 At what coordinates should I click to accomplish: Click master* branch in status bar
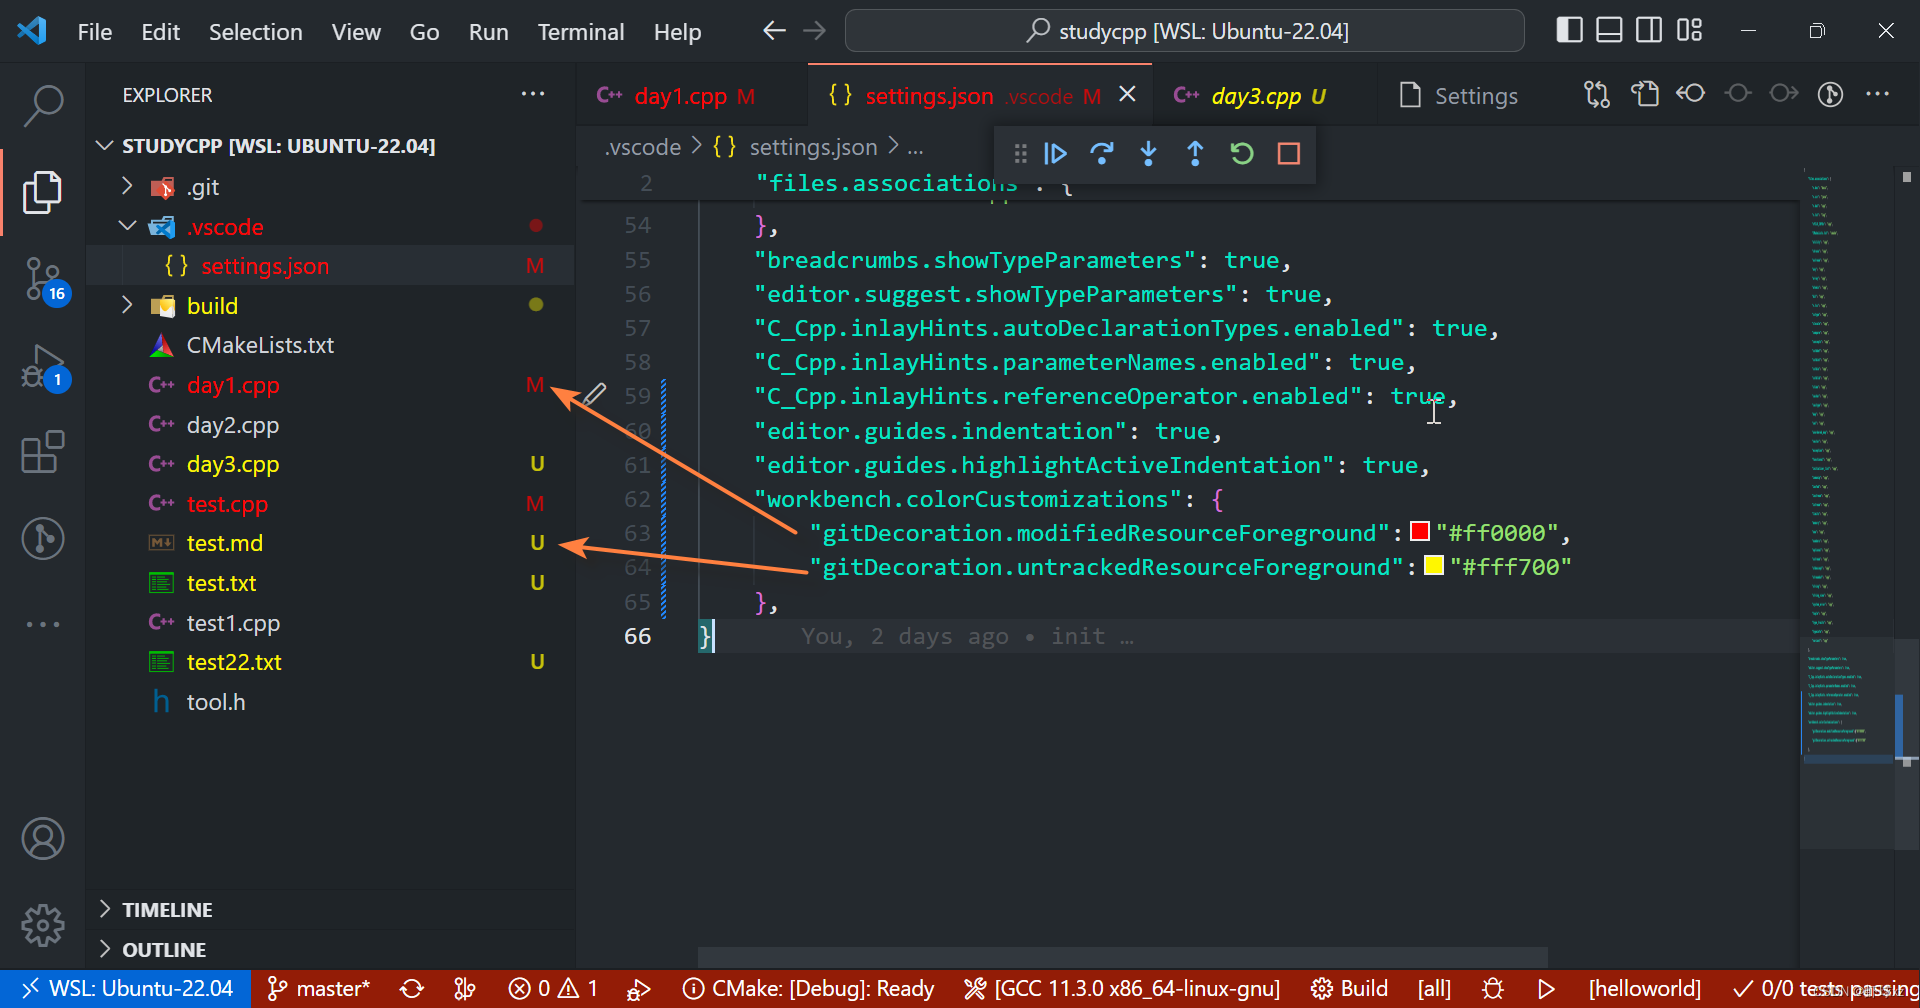(319, 989)
